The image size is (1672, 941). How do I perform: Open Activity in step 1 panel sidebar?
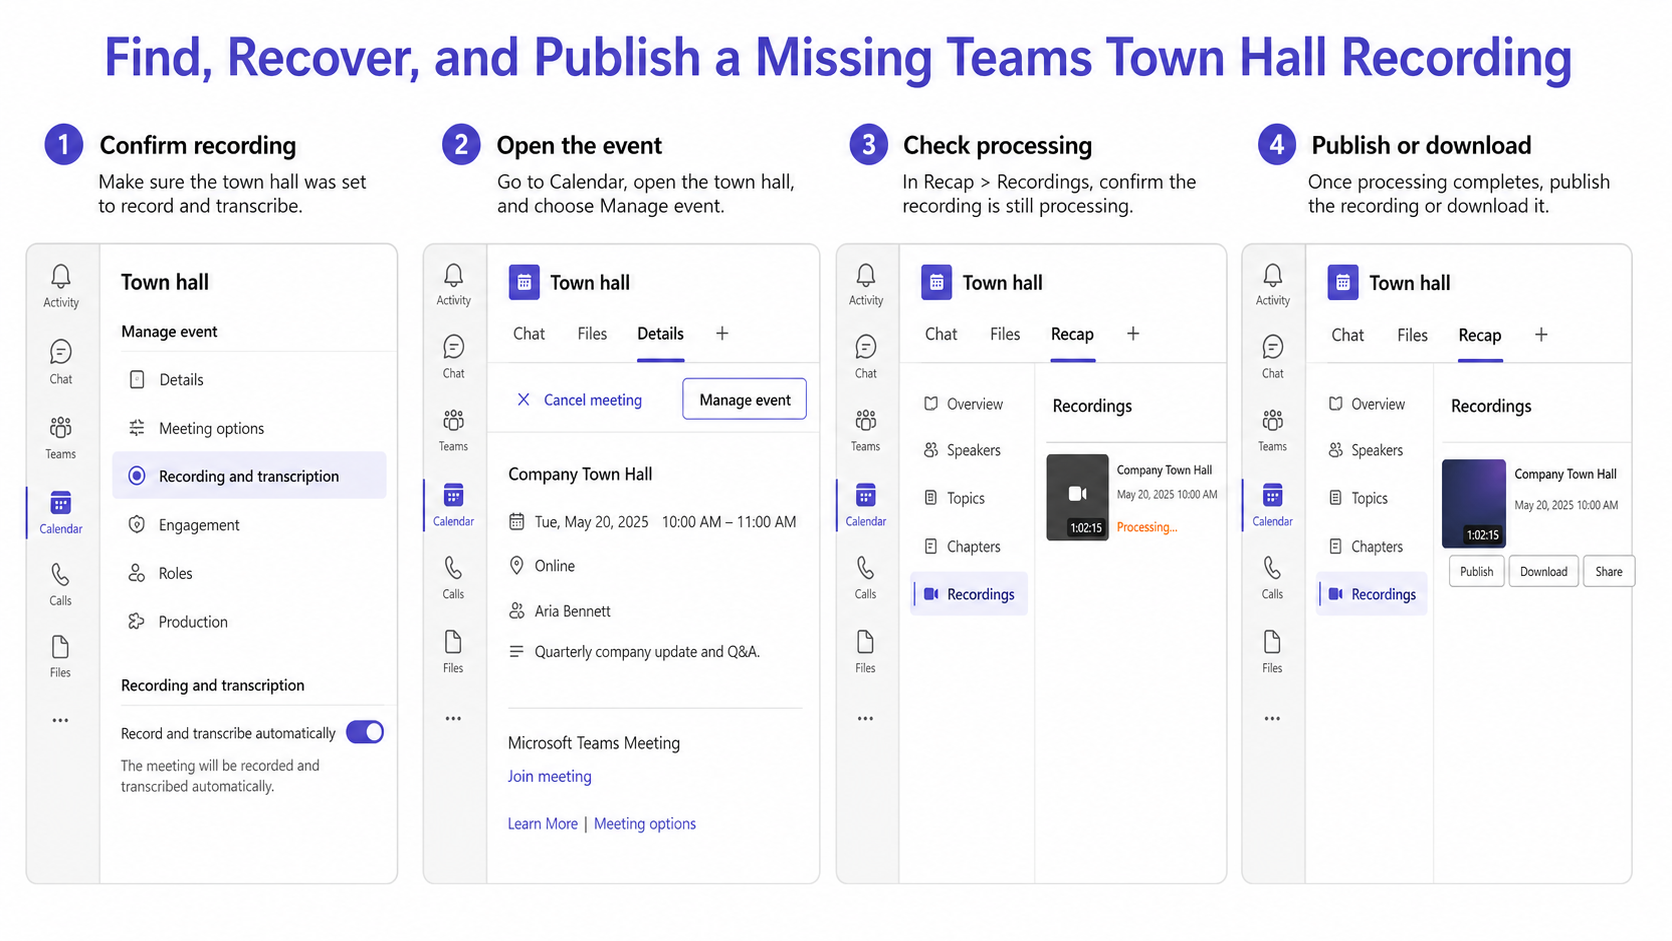pos(61,286)
